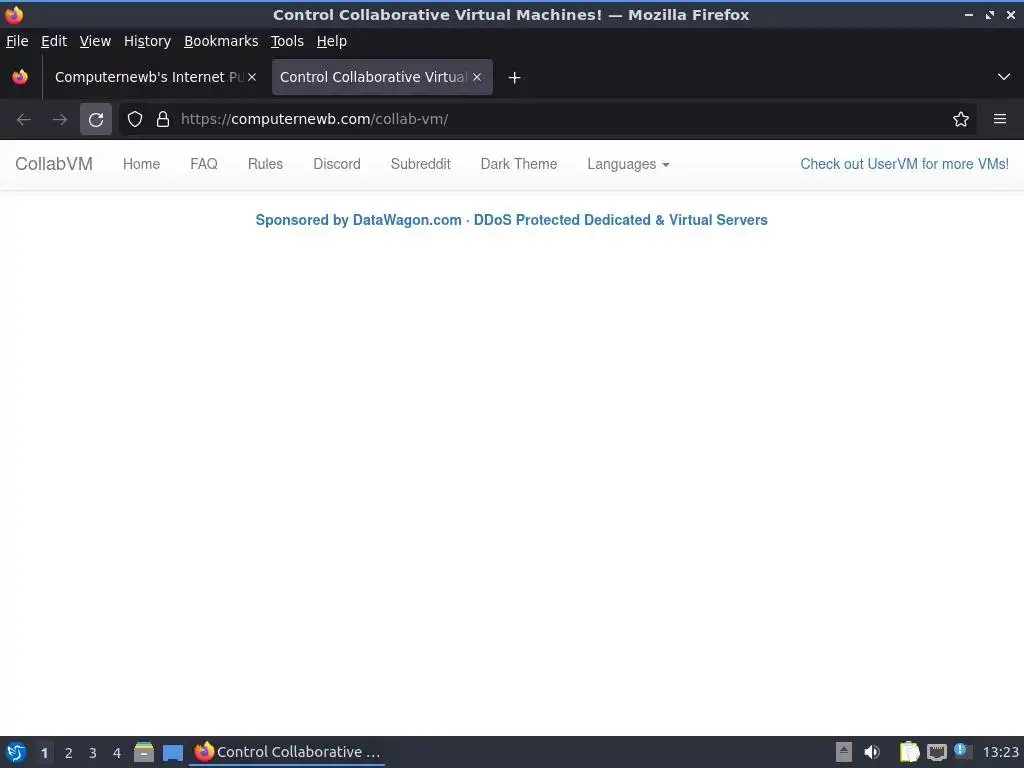Open the Help menu
Image resolution: width=1024 pixels, height=768 pixels.
point(332,41)
